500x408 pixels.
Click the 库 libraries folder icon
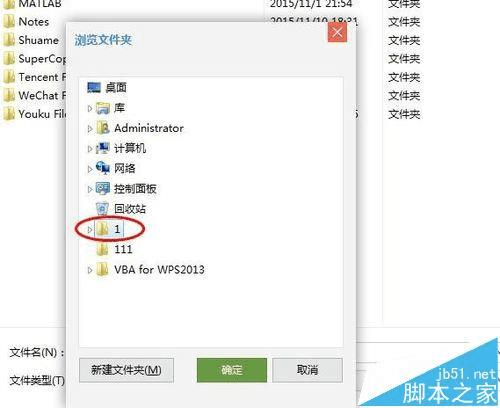103,108
